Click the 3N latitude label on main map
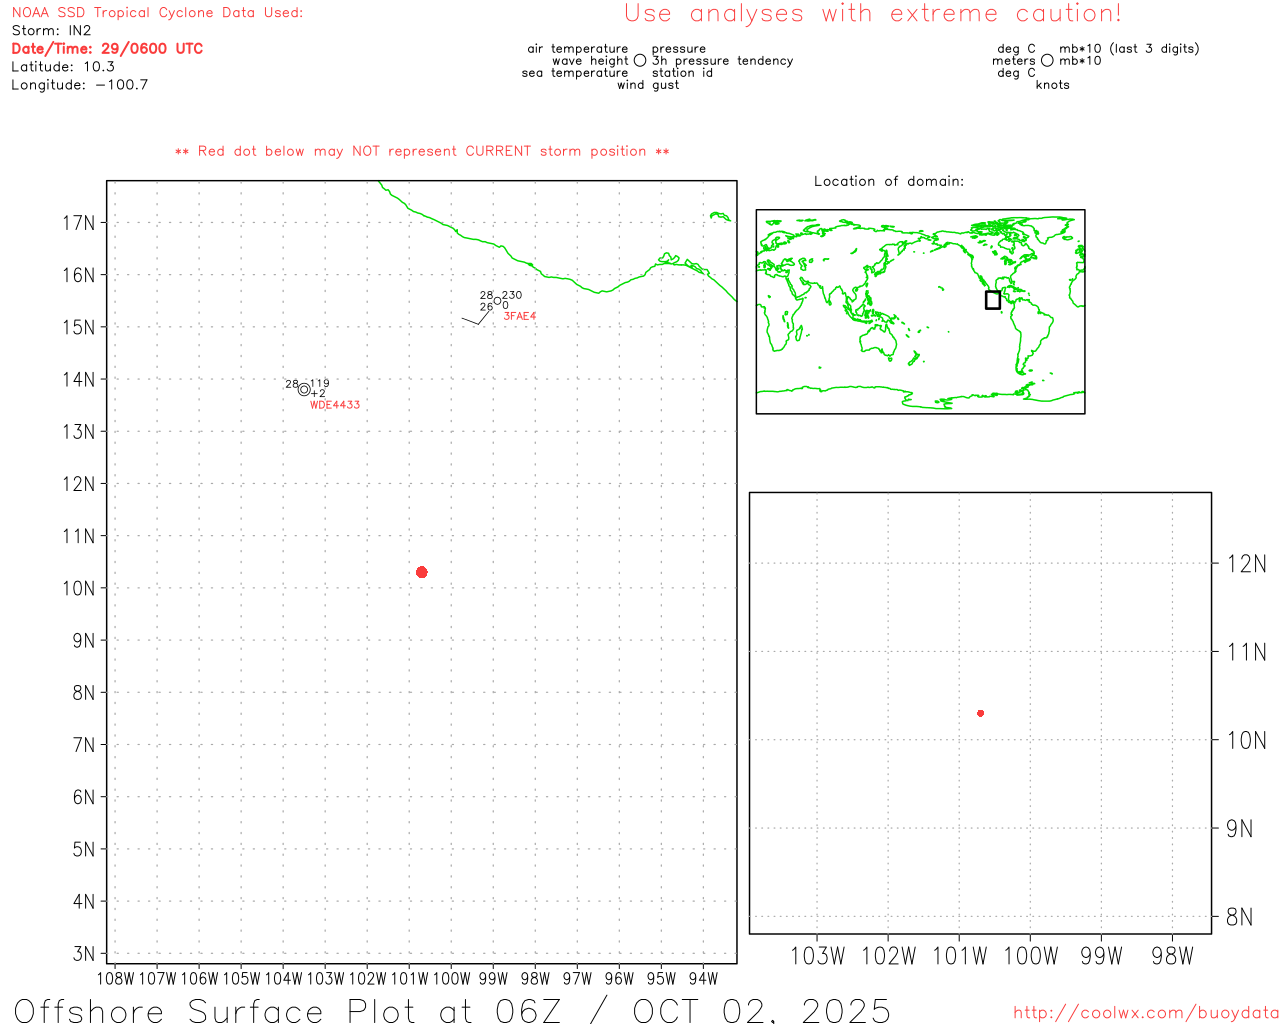This screenshot has height=1024, width=1280. click(84, 954)
